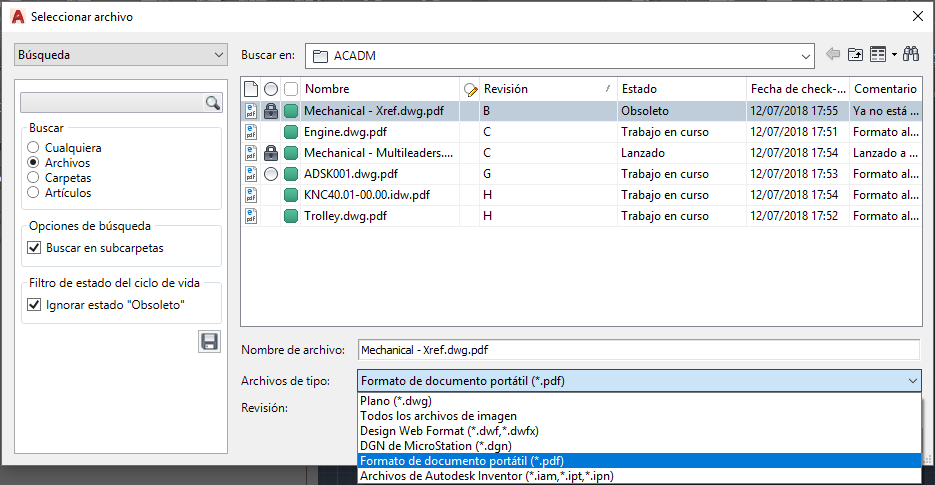
Task: Click the AutoCAD logo in title bar
Action: coord(18,17)
